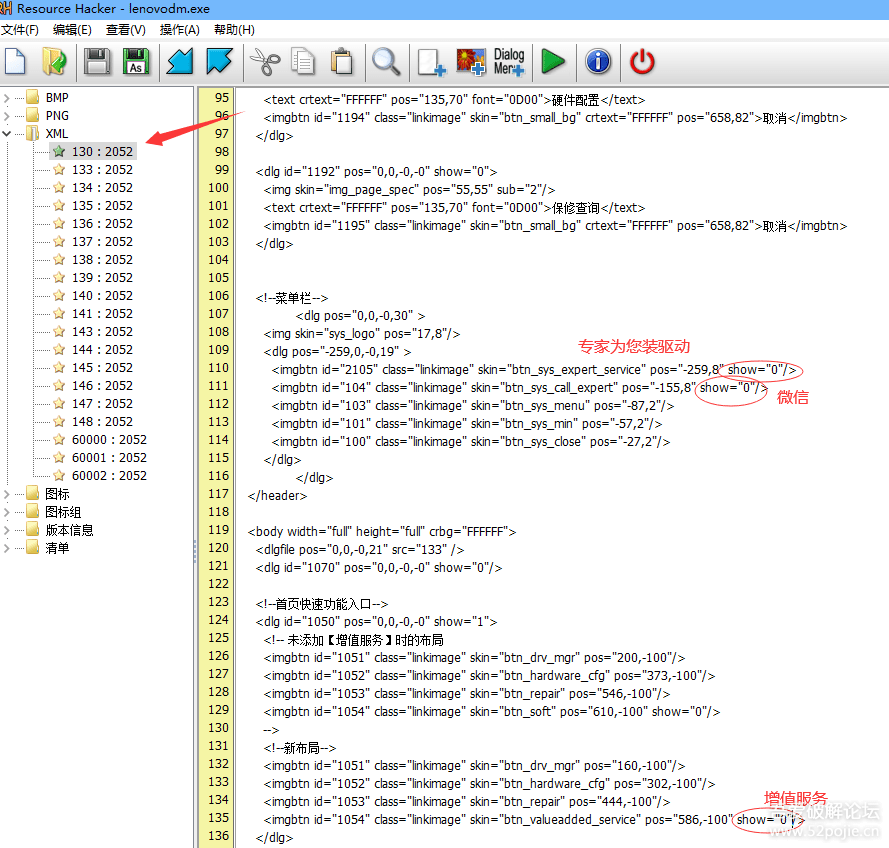Select the 60001 : 2052 resource
Viewport: 889px width, 848px height.
pyautogui.click(x=108, y=458)
